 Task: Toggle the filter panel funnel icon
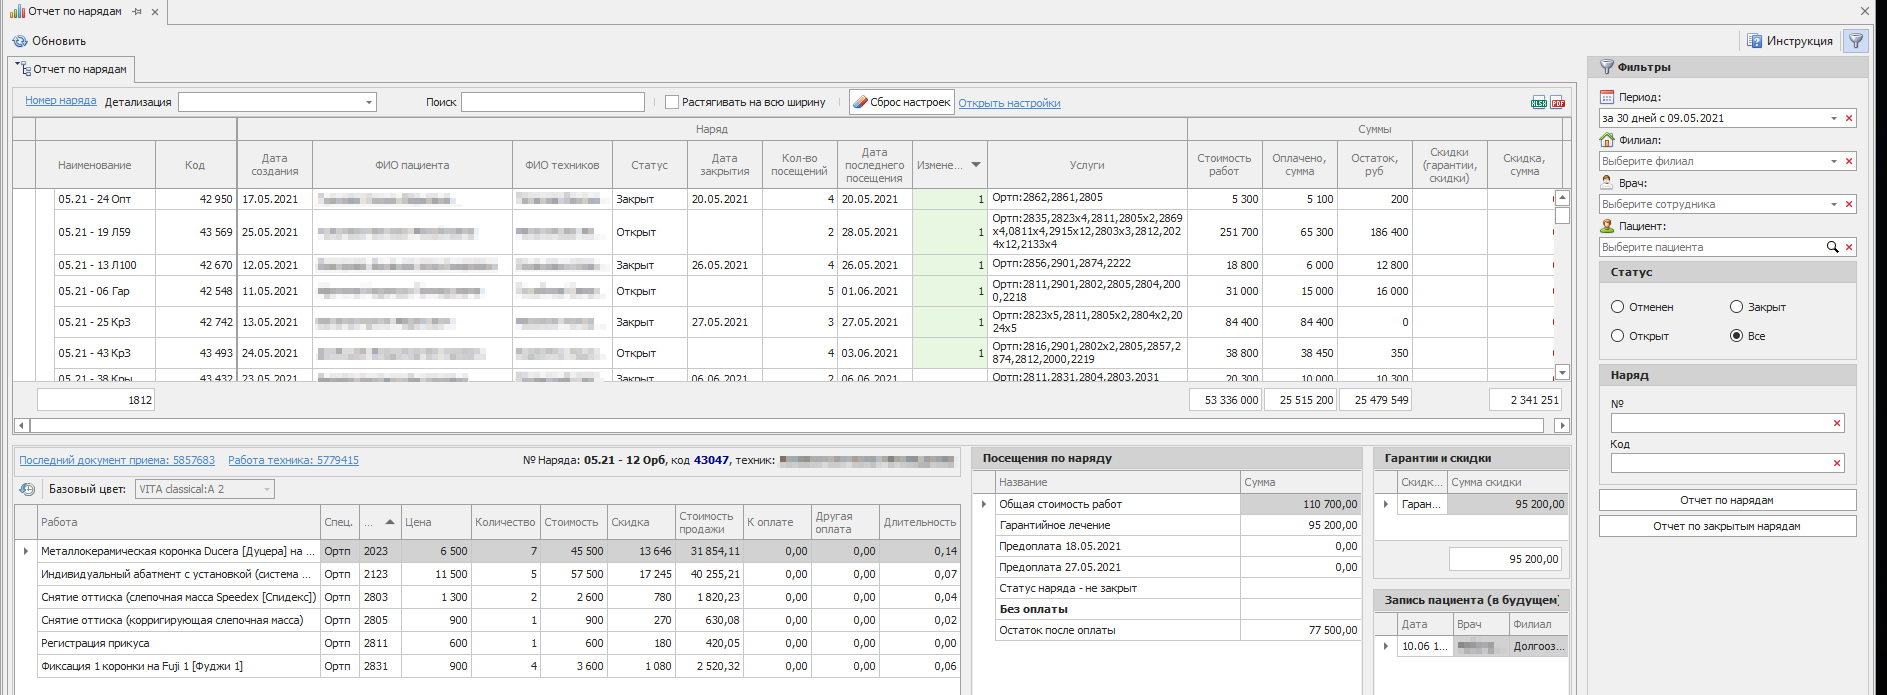pos(1856,41)
